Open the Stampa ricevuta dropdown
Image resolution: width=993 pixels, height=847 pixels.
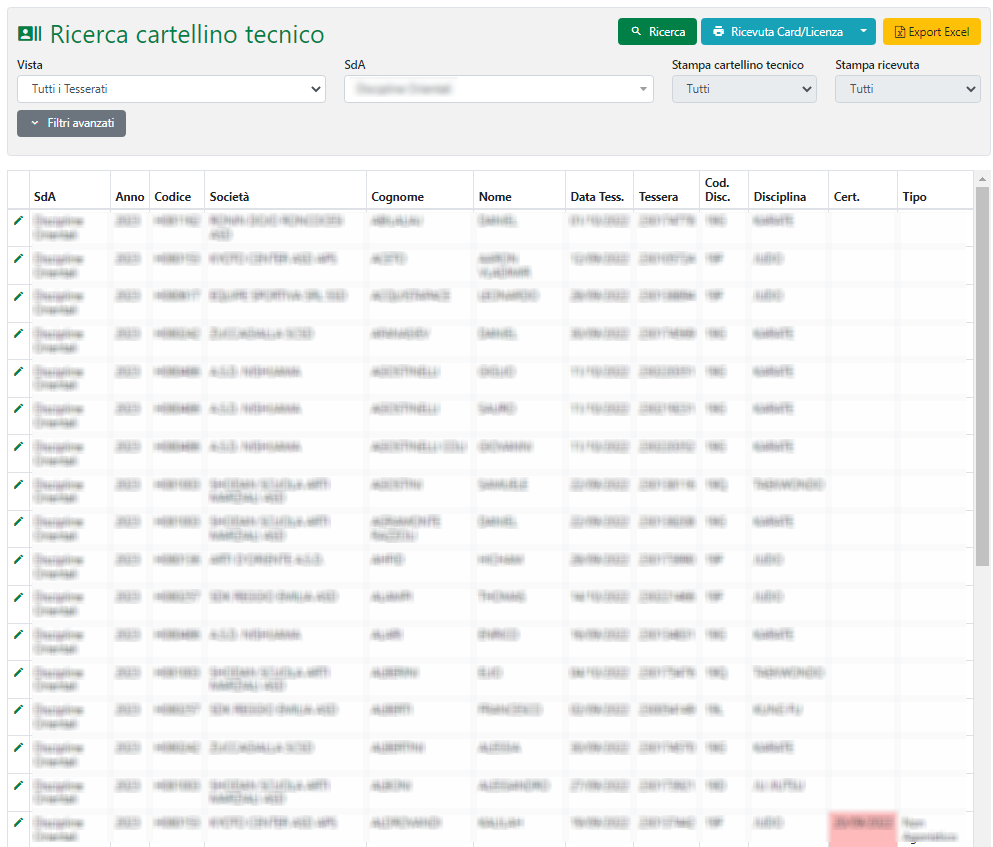coord(907,89)
